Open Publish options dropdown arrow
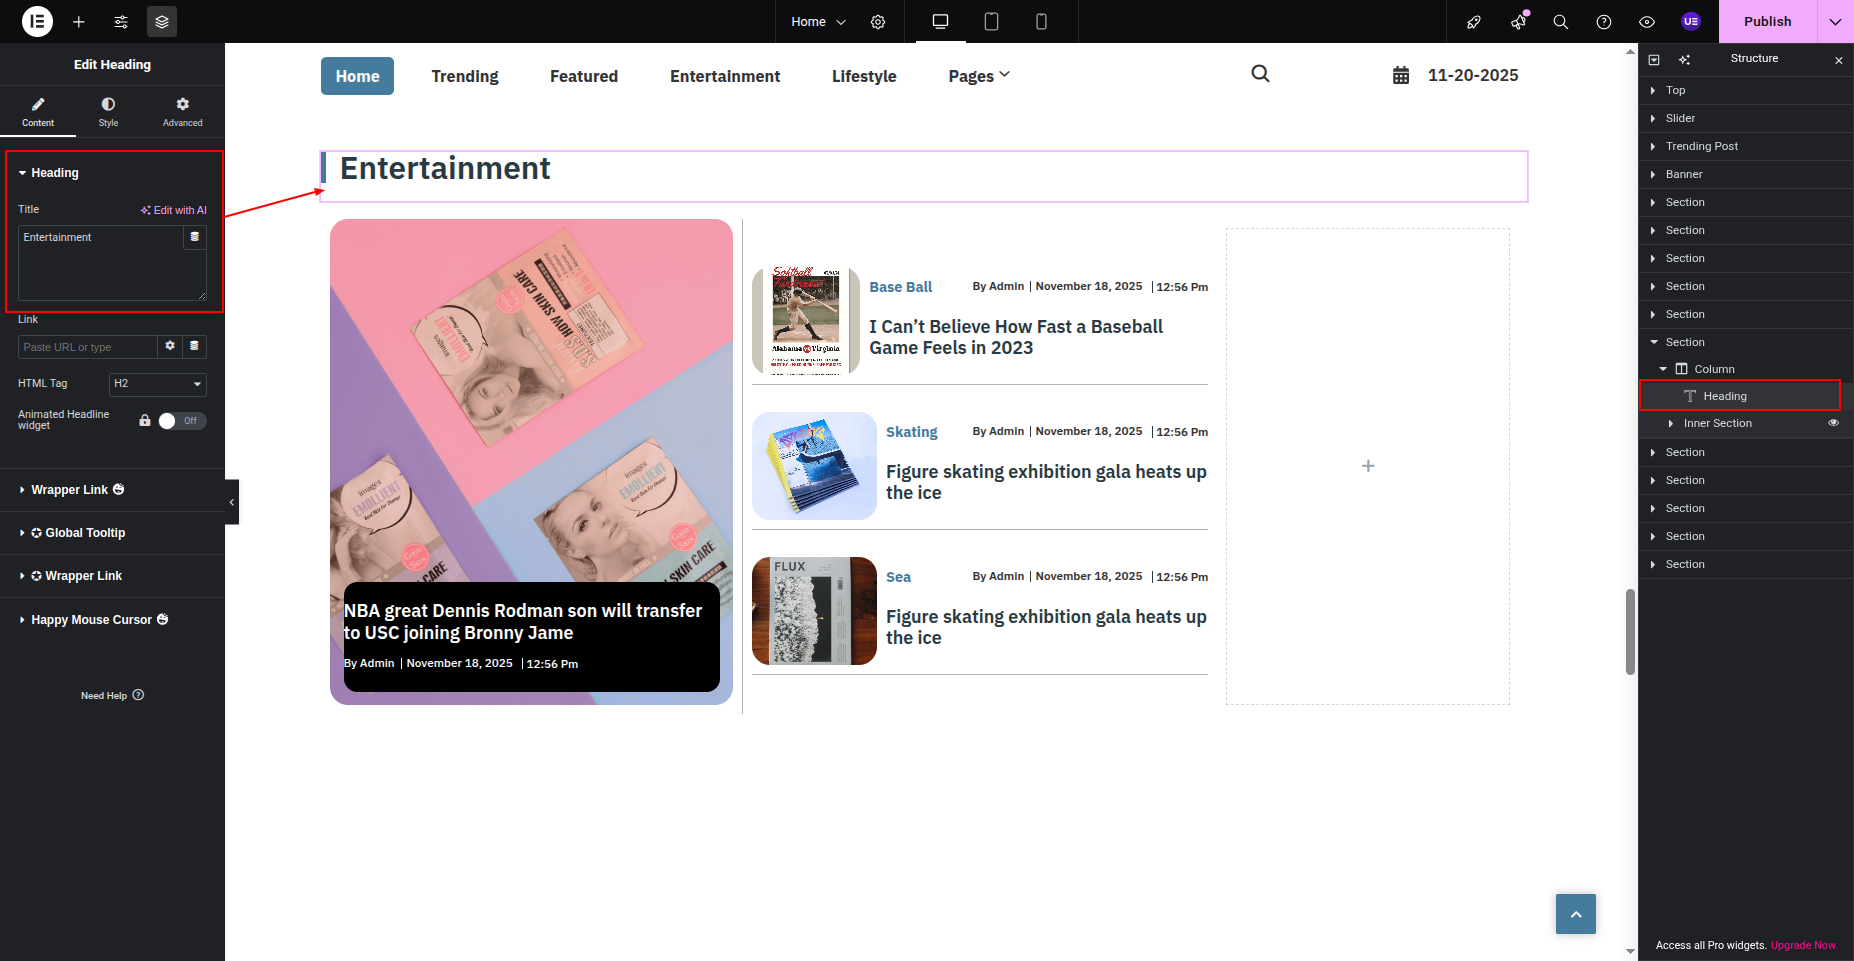This screenshot has width=1854, height=961. click(1835, 21)
